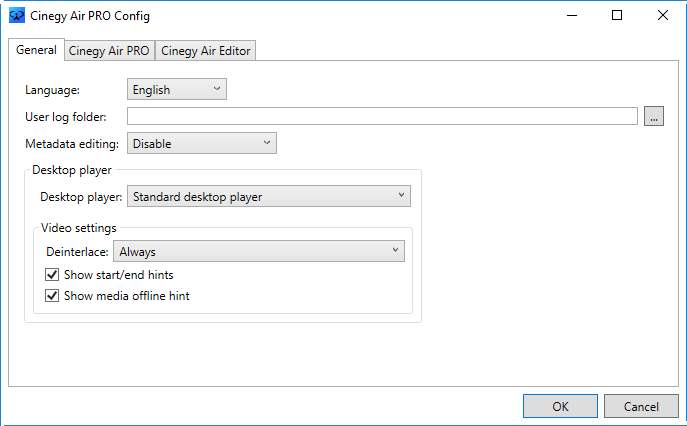Open the Language dropdown showing English
The height and width of the screenshot is (426, 687).
177,89
